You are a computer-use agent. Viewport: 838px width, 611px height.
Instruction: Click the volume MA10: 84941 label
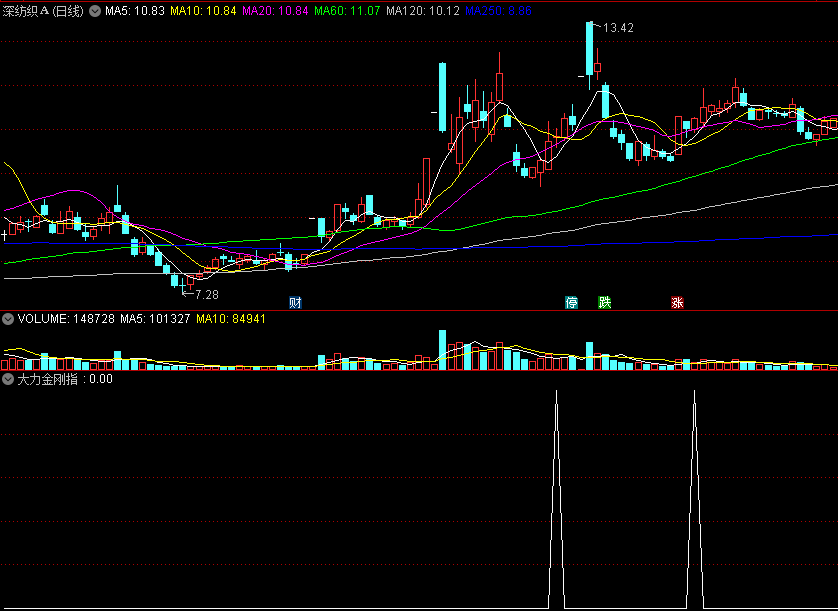(231, 319)
